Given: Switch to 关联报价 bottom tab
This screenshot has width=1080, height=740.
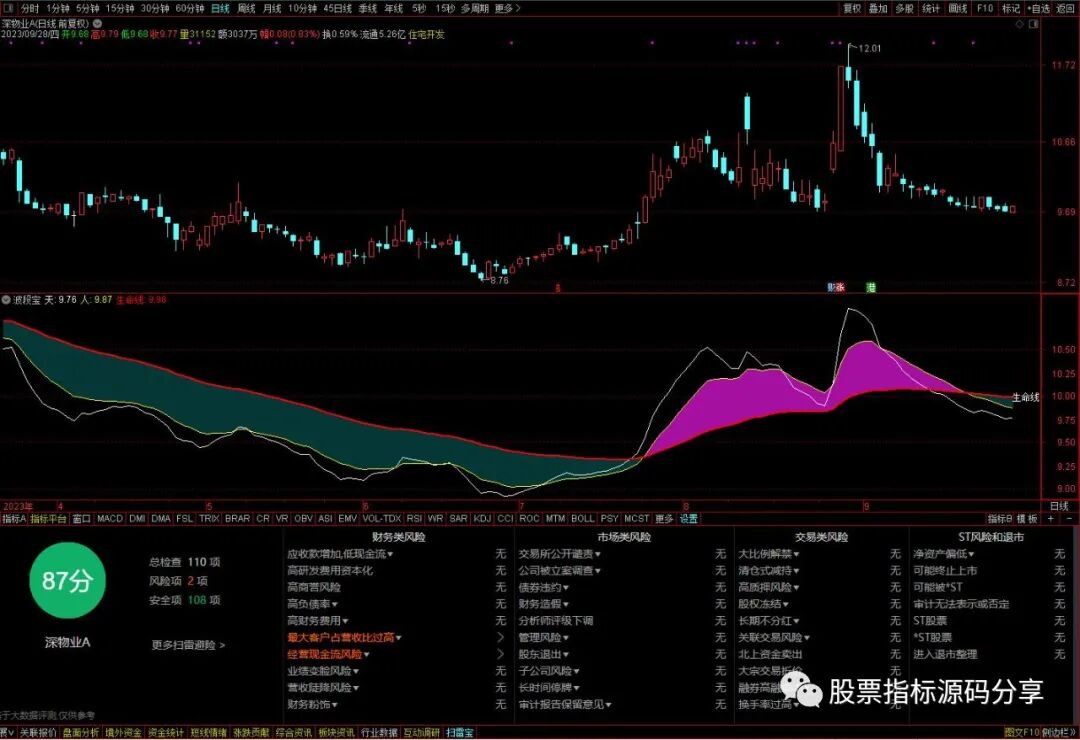Looking at the screenshot, I should tap(37, 733).
